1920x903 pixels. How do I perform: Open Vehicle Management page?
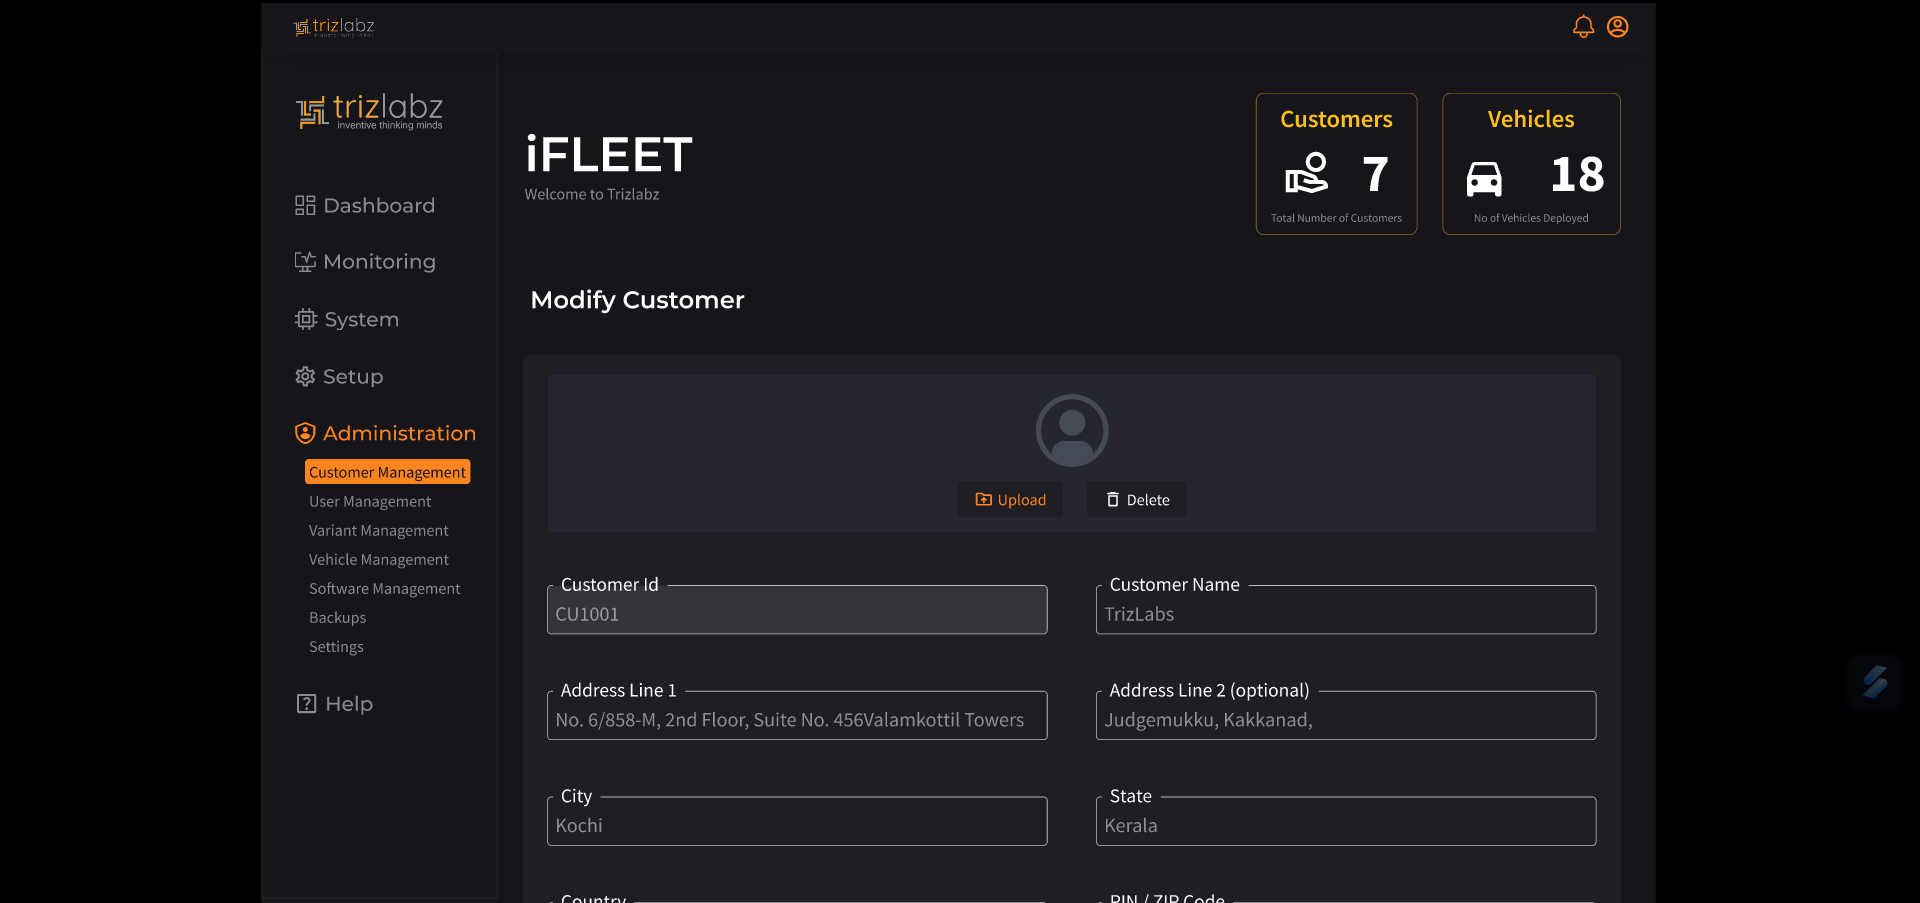point(378,560)
